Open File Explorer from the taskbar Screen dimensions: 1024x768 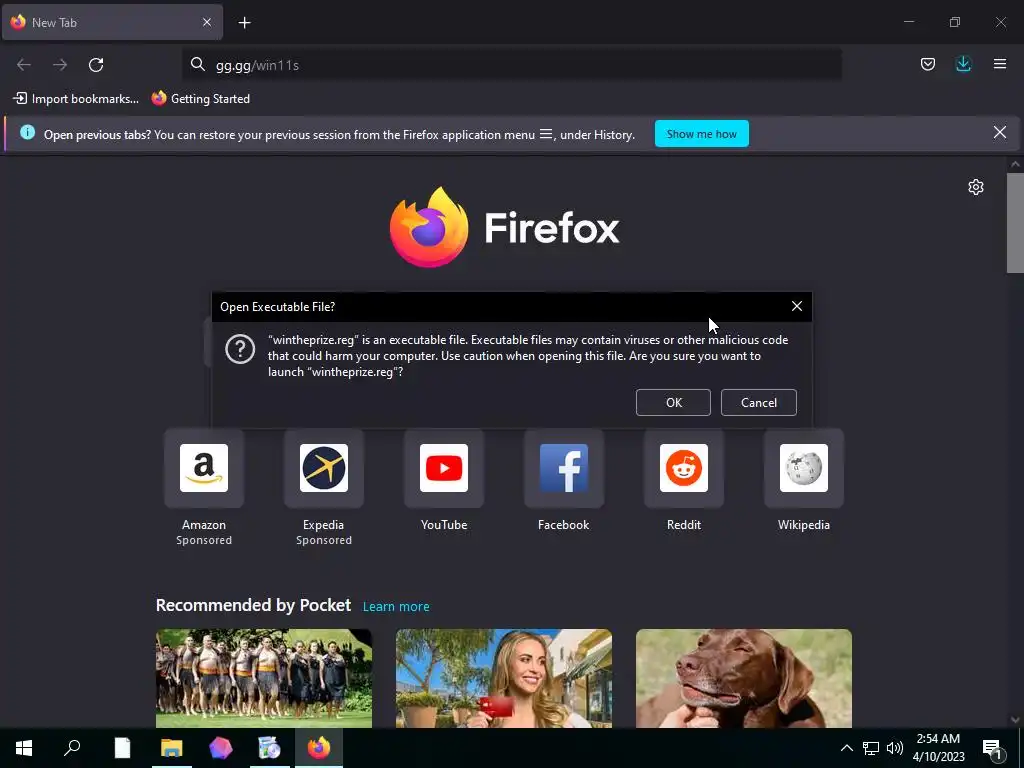(172, 748)
